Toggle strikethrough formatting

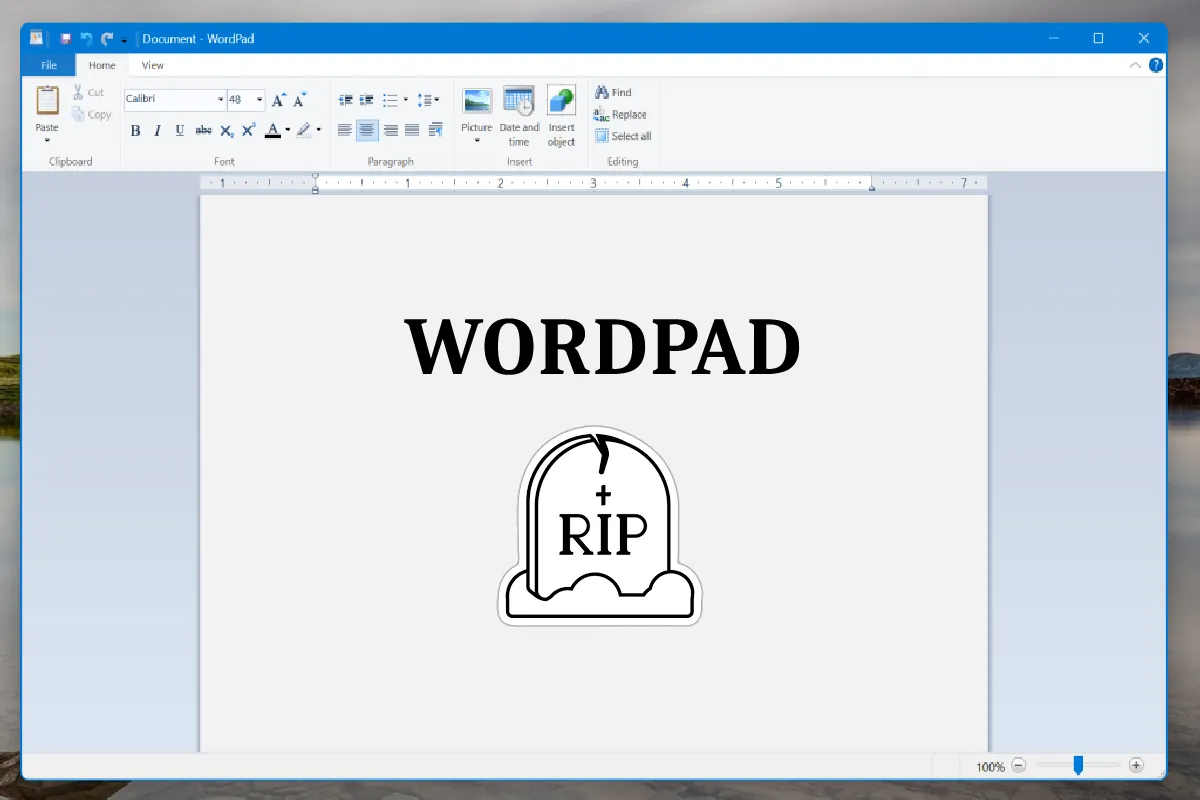[204, 130]
